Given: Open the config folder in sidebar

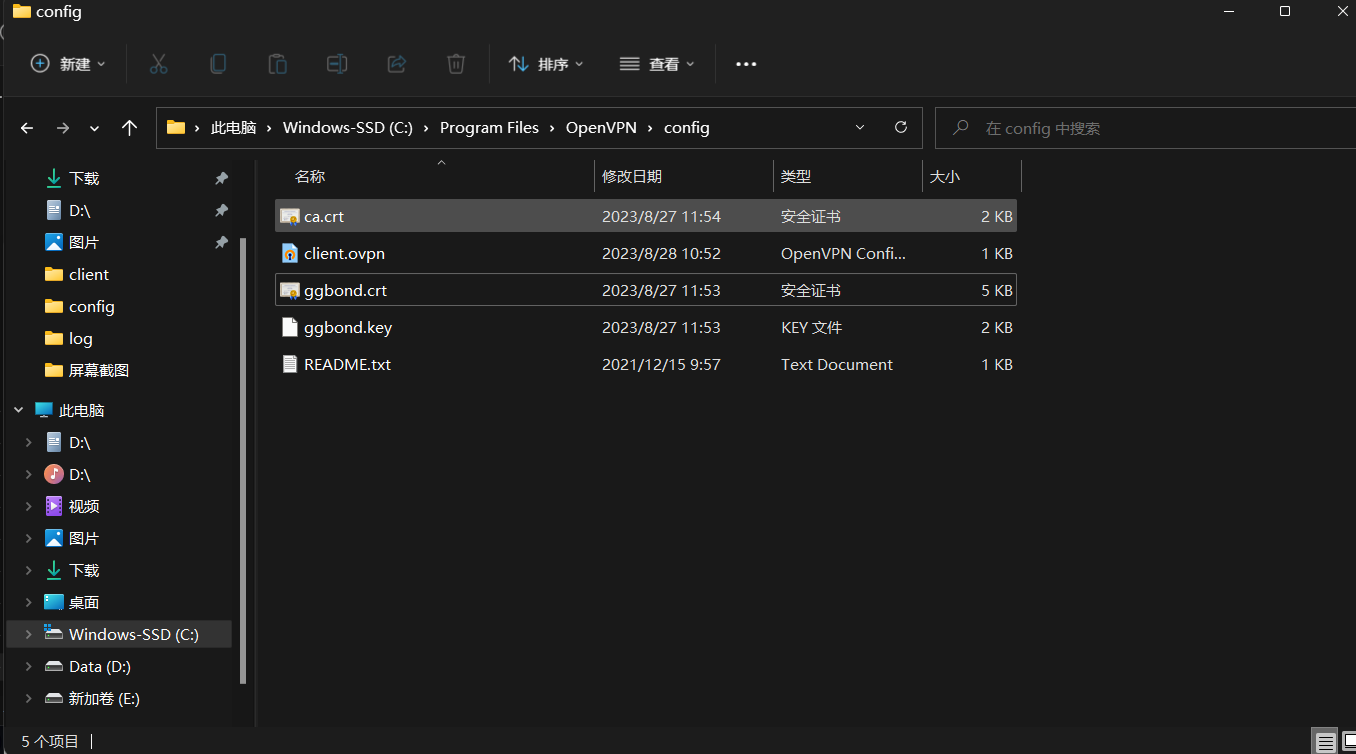Looking at the screenshot, I should pyautogui.click(x=91, y=306).
